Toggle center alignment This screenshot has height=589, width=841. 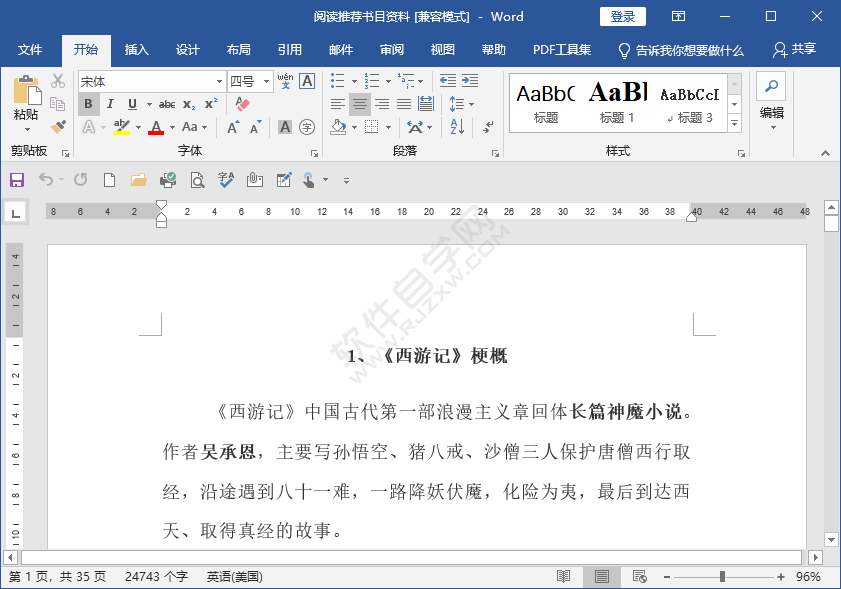click(x=360, y=104)
